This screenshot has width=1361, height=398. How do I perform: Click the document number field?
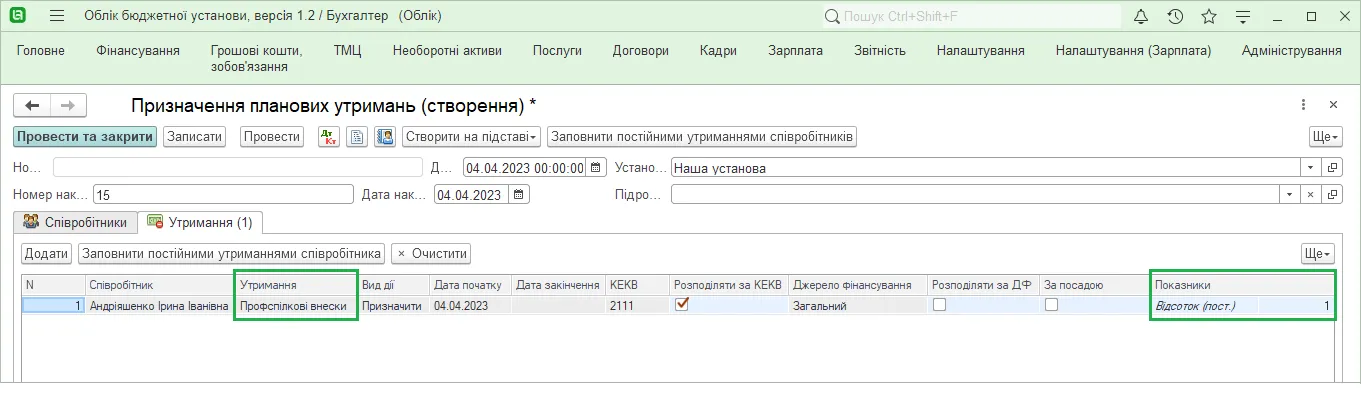238,168
